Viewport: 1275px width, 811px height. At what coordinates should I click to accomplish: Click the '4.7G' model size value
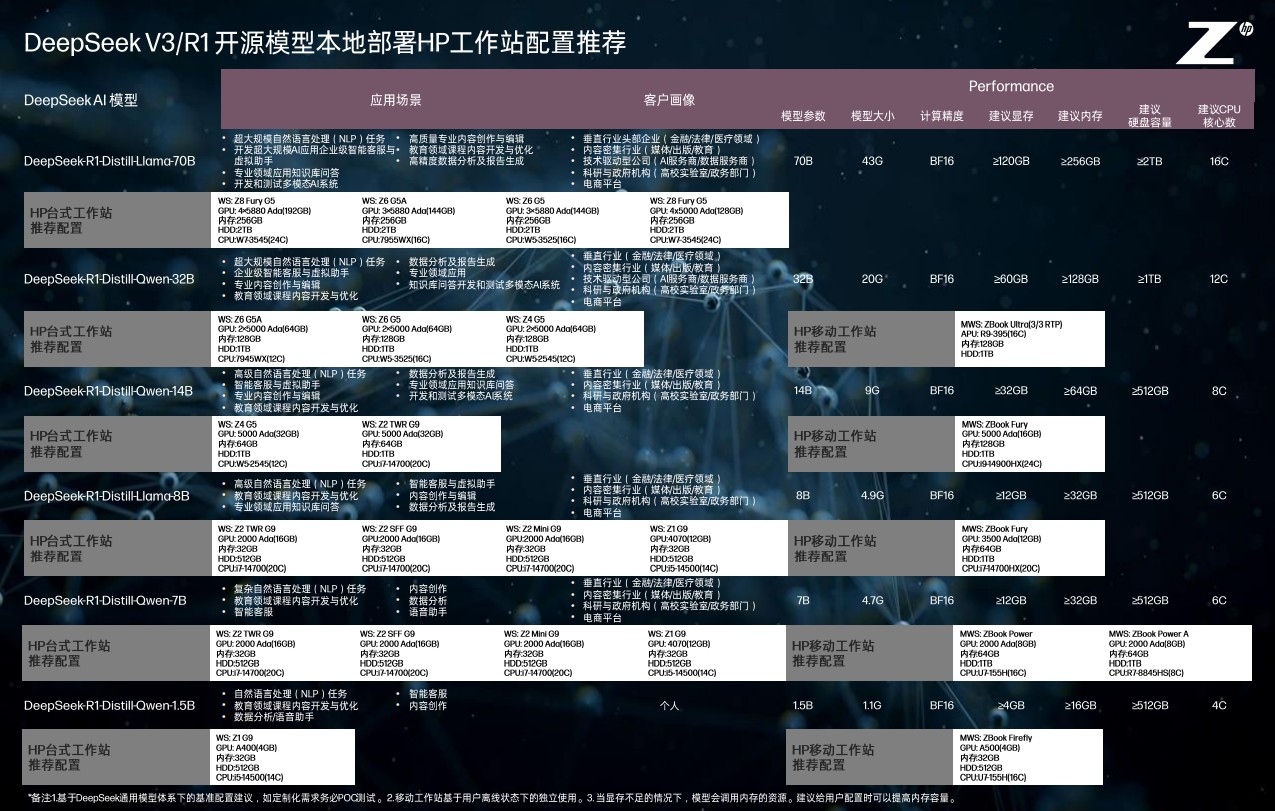[x=873, y=601]
